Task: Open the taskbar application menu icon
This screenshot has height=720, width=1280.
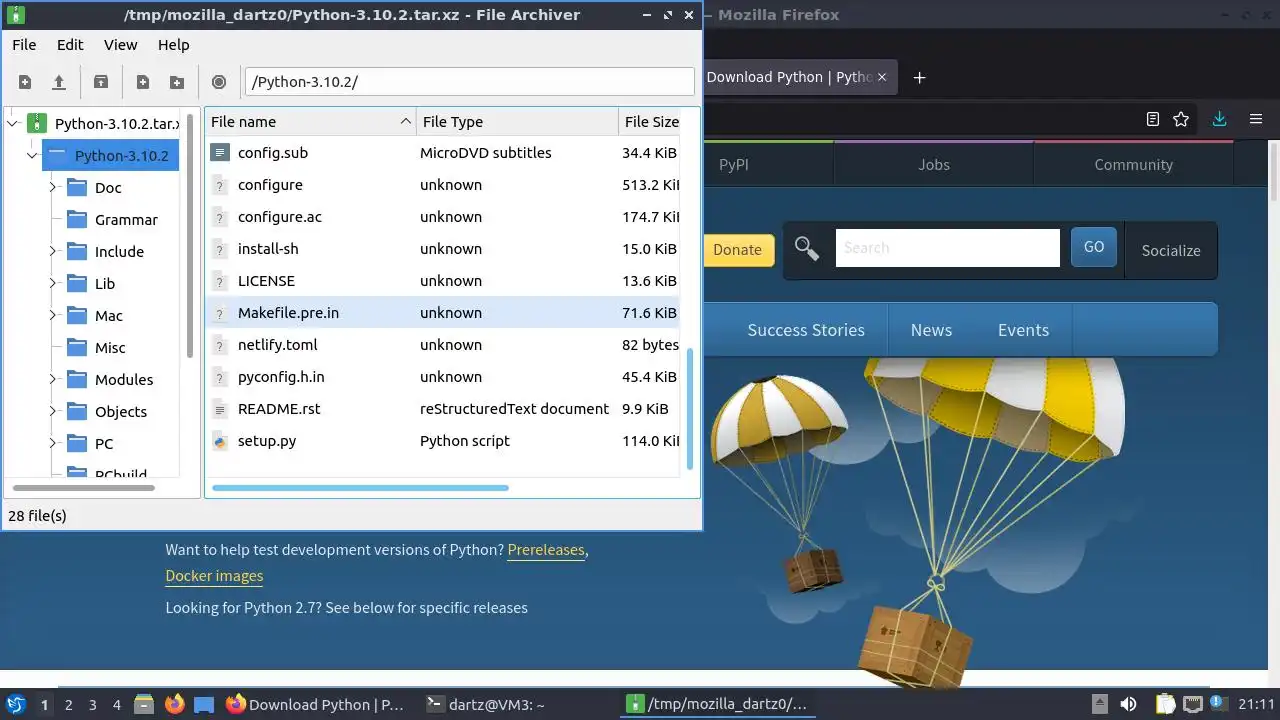Action: pos(16,705)
